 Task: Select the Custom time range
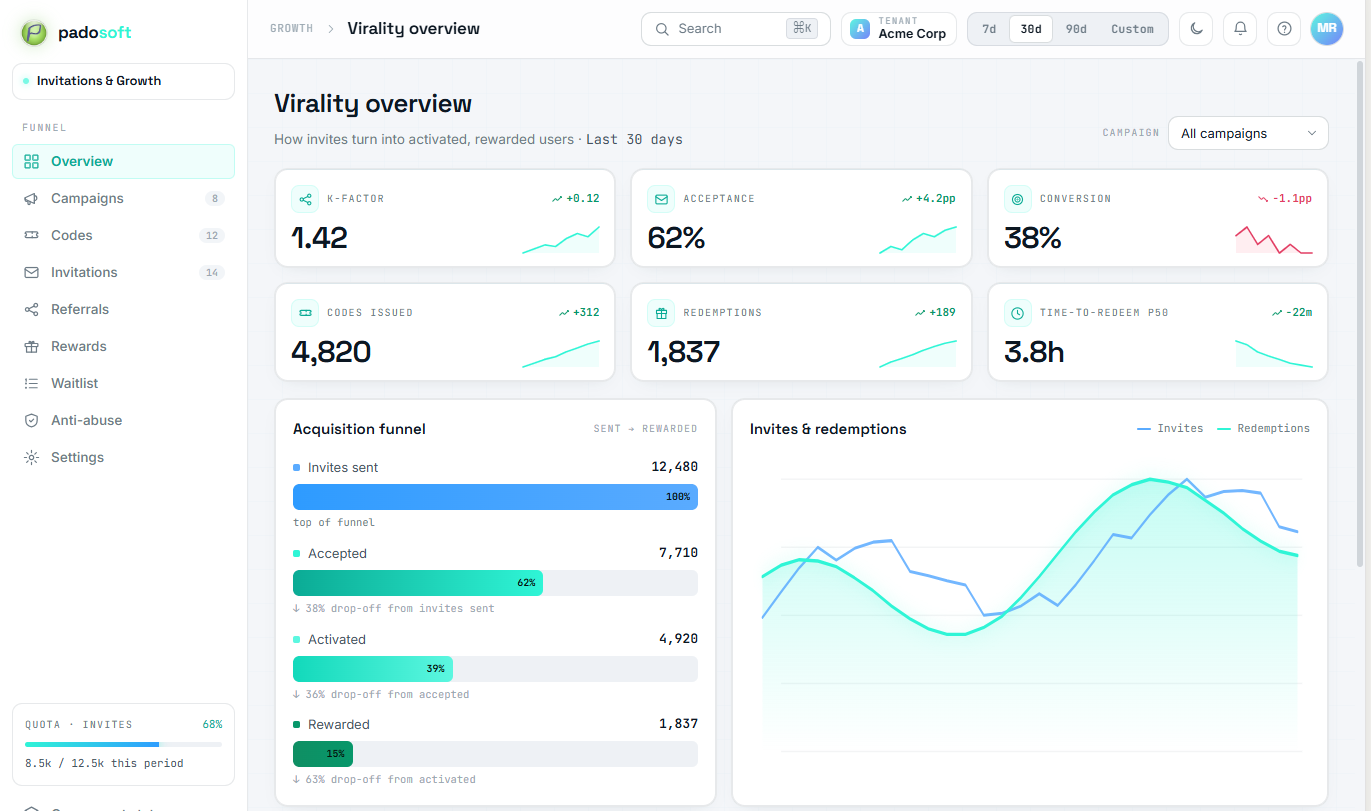[1132, 29]
